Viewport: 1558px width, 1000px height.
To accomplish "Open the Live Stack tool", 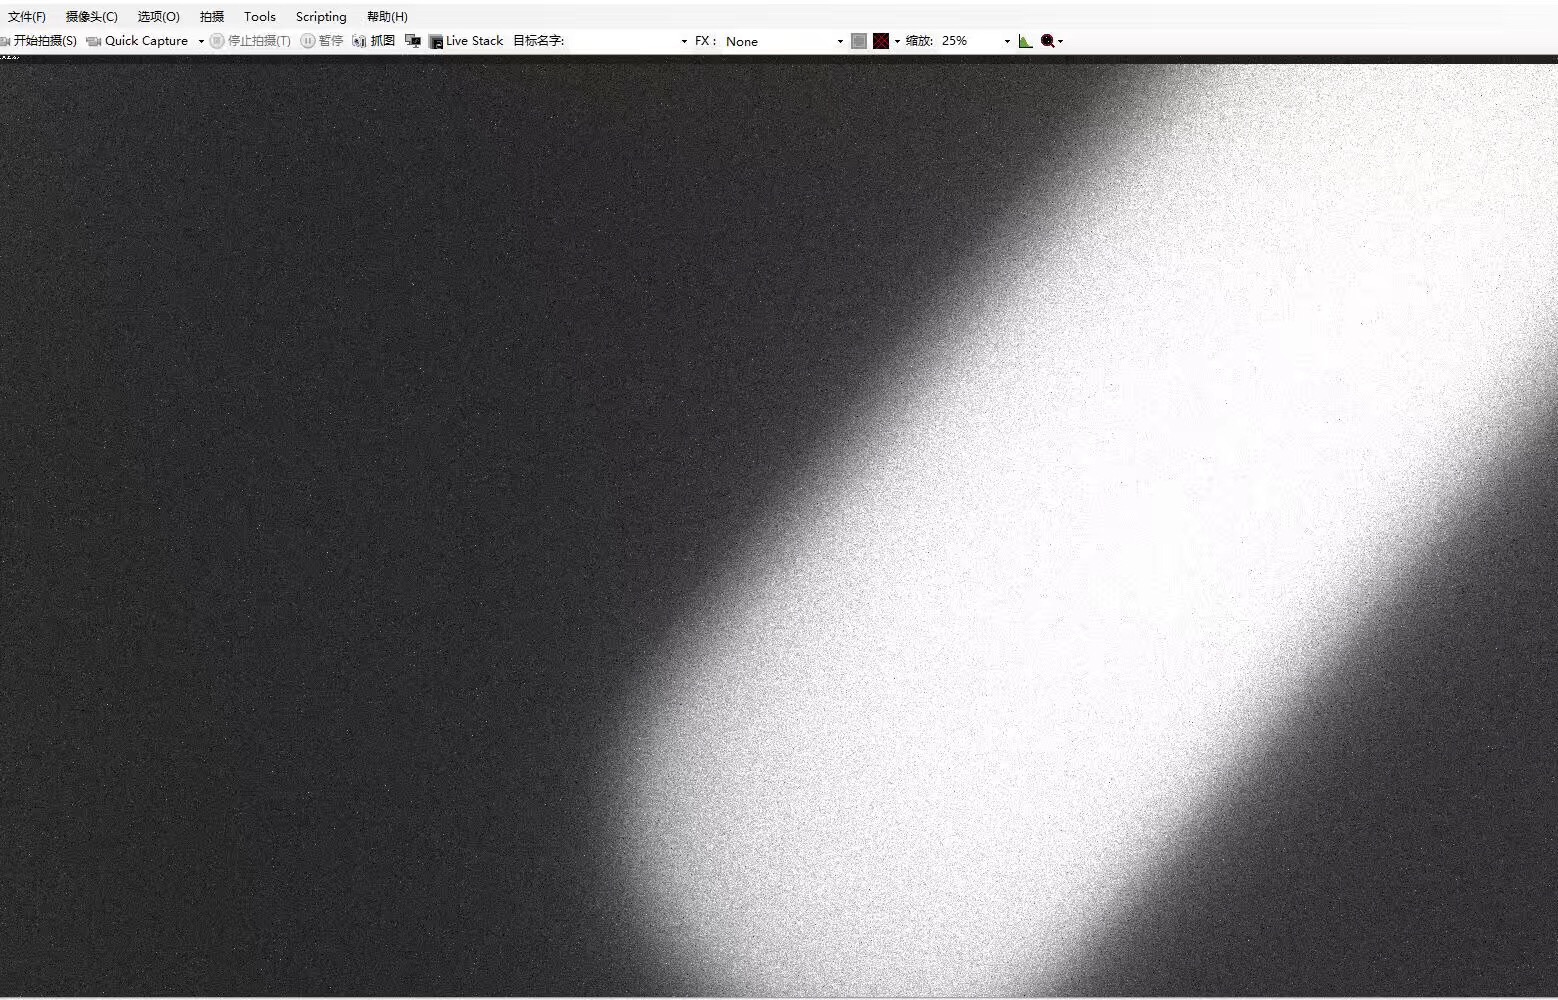I will pyautogui.click(x=466, y=41).
